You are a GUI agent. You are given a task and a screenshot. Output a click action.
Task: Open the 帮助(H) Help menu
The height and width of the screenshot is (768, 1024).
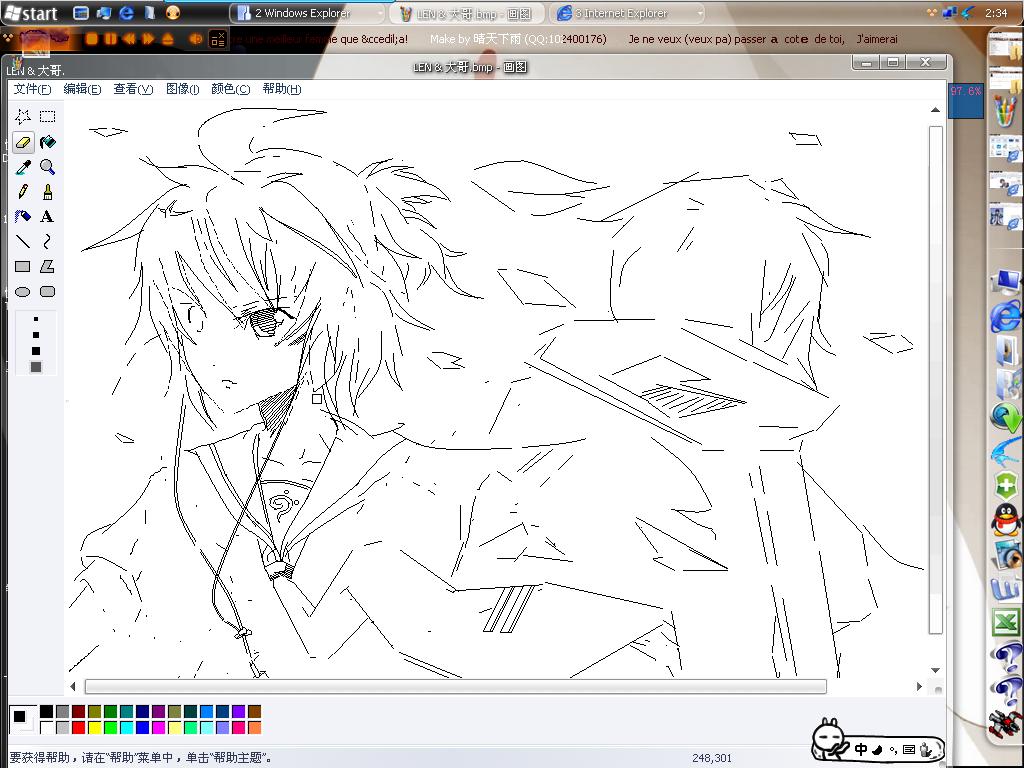pyautogui.click(x=281, y=89)
